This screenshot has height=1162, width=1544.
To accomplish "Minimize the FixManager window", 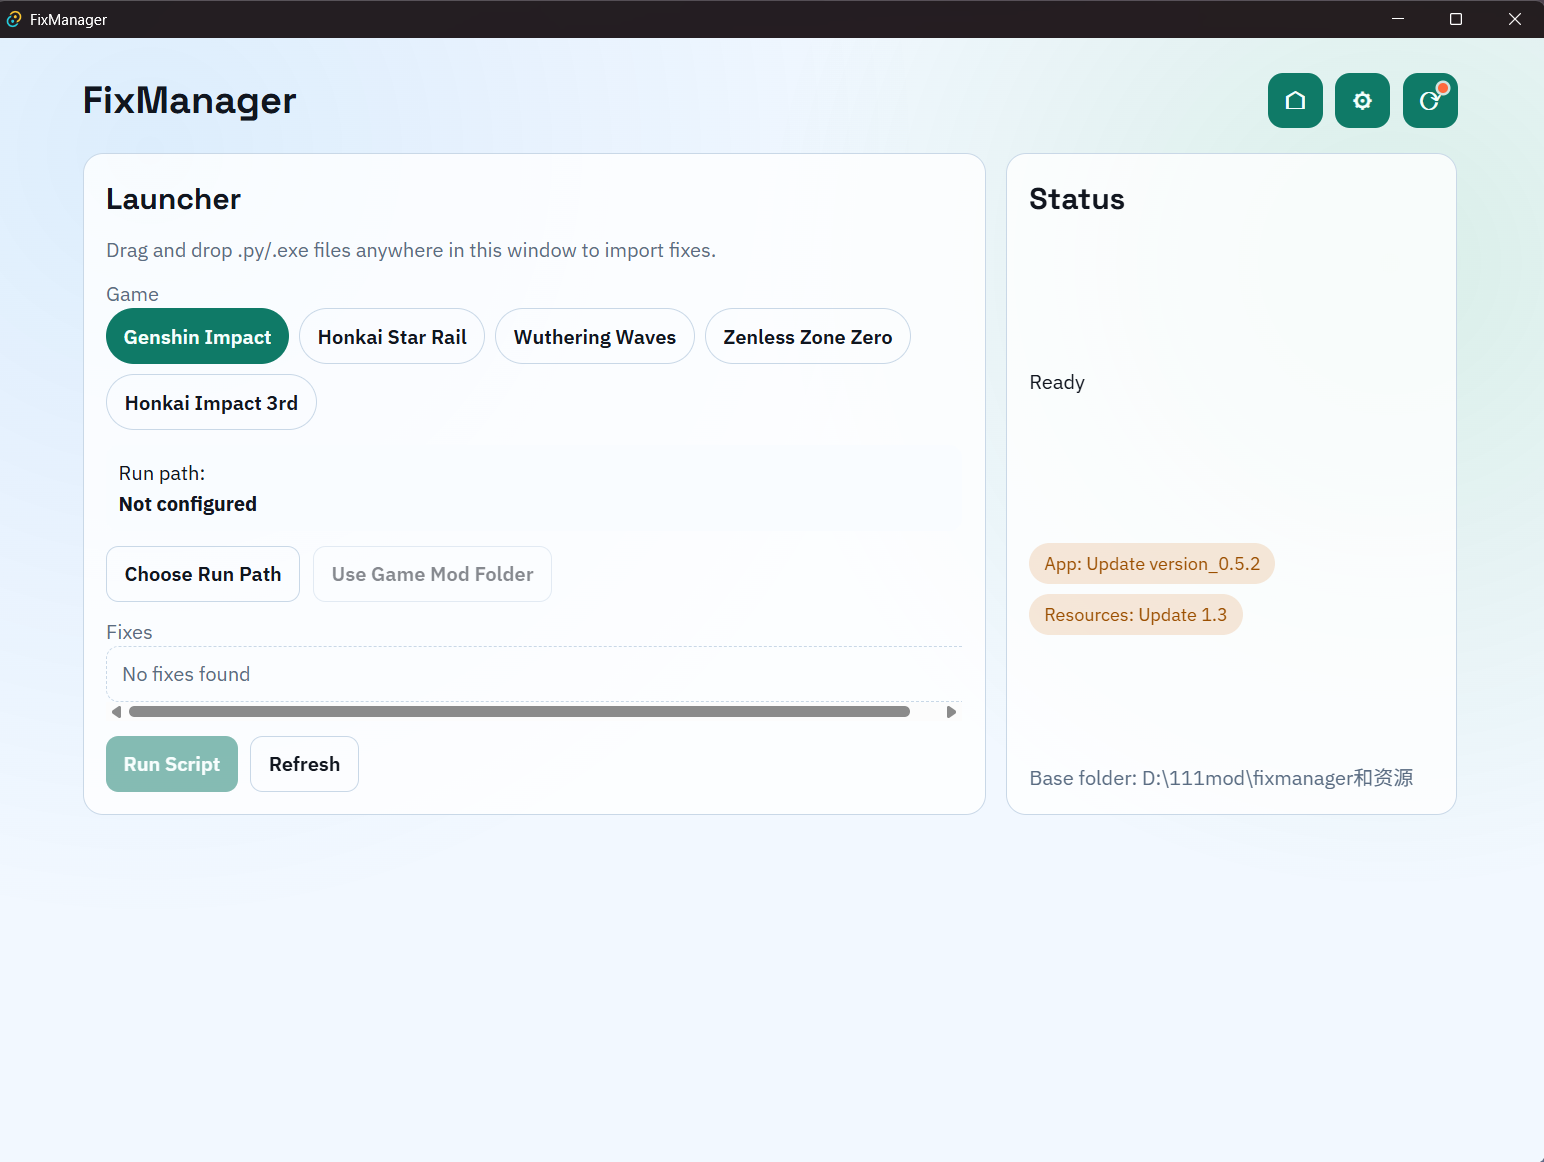I will (x=1398, y=19).
